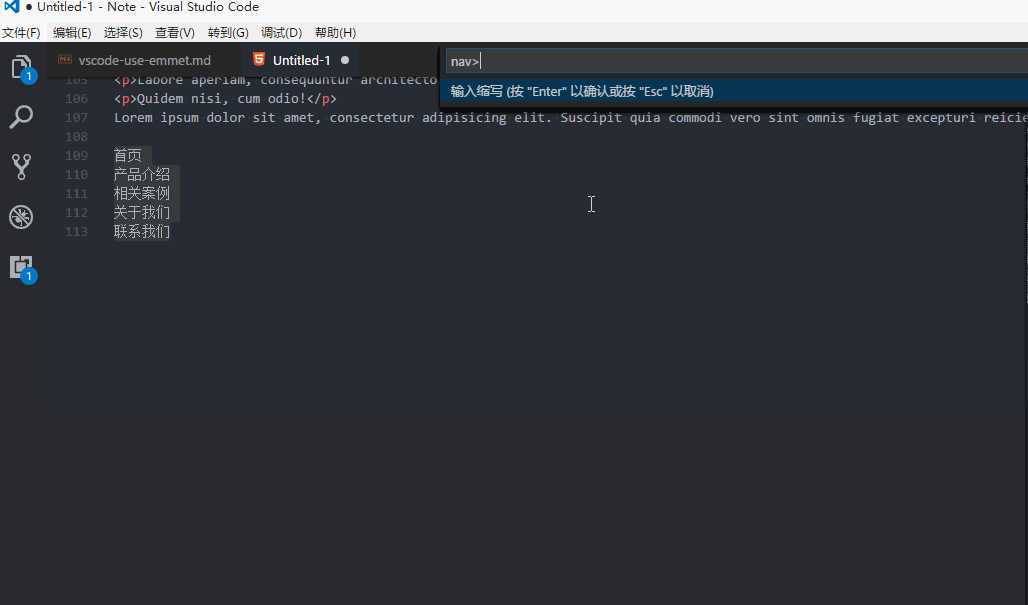This screenshot has height=605, width=1028.
Task: Click the line 相关案例 in editor
Action: pyautogui.click(x=142, y=193)
